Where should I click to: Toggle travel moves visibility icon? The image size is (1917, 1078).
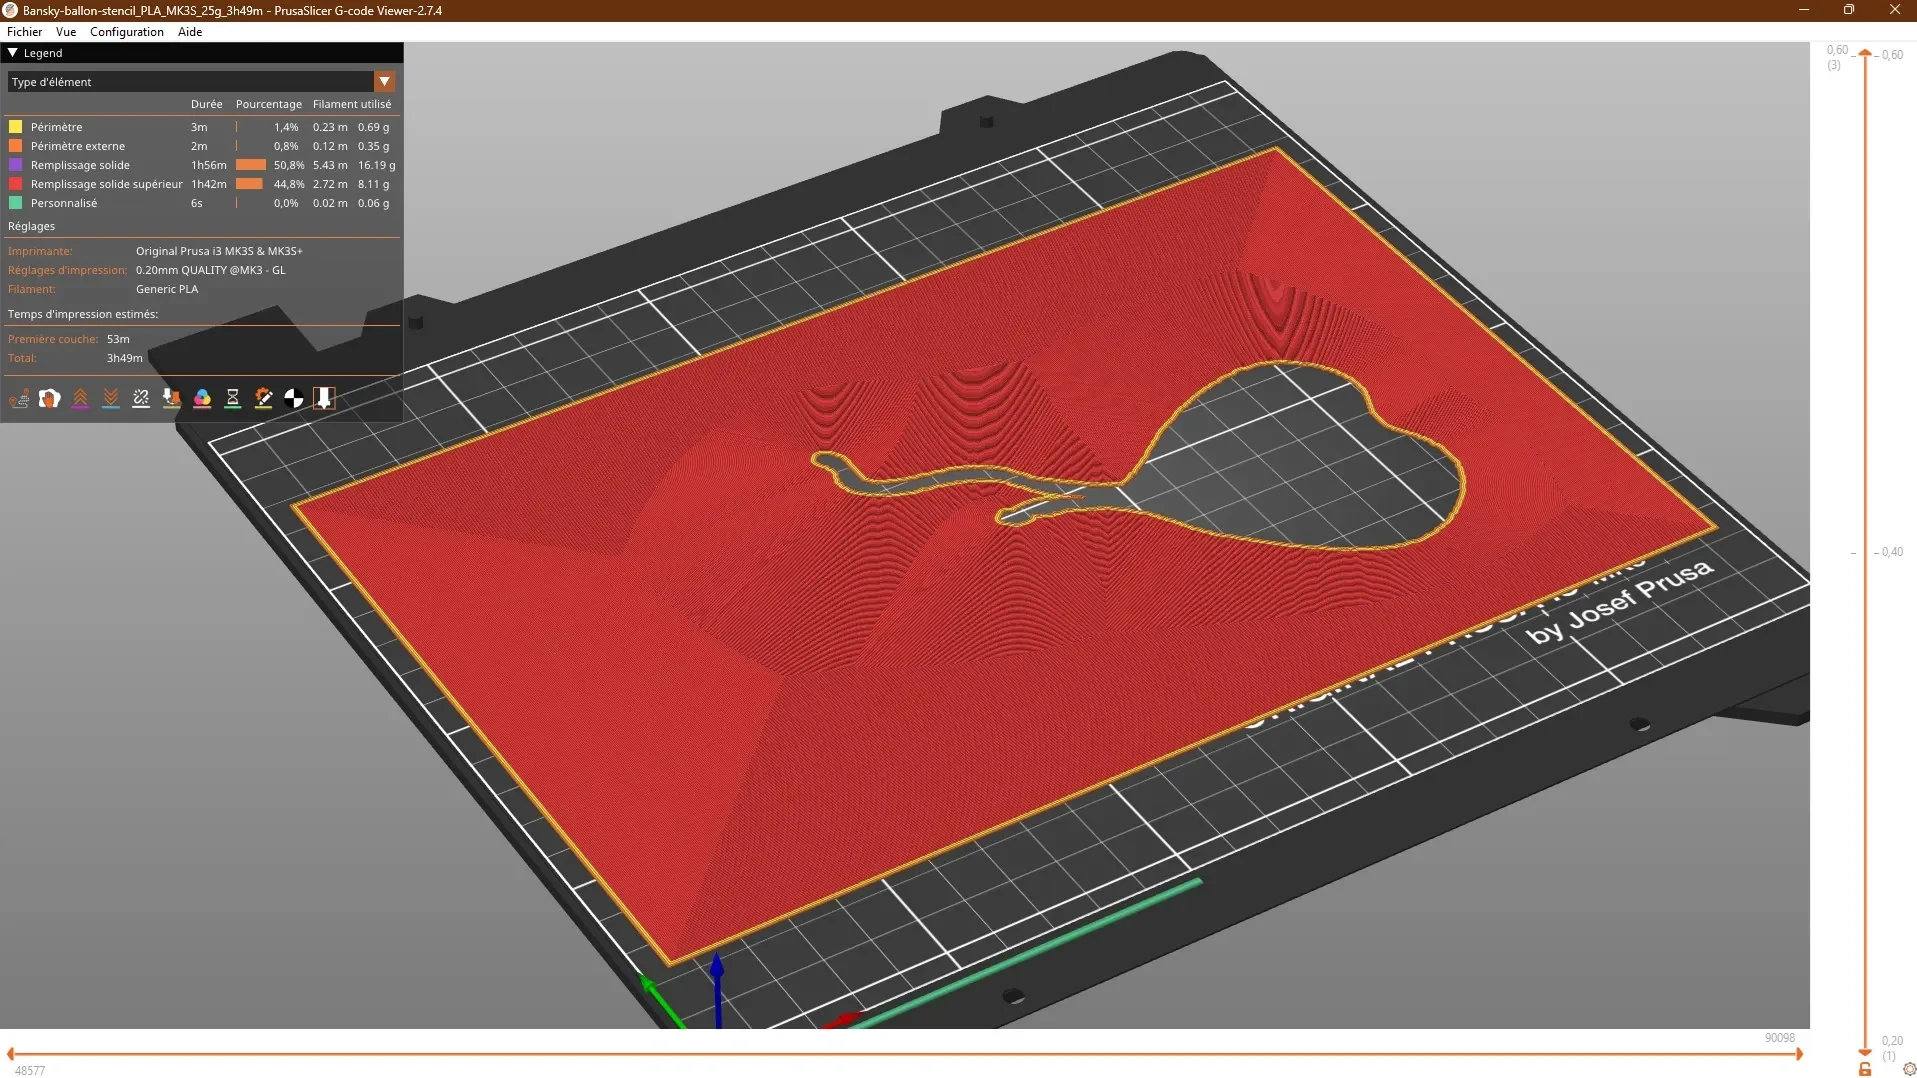coord(19,399)
